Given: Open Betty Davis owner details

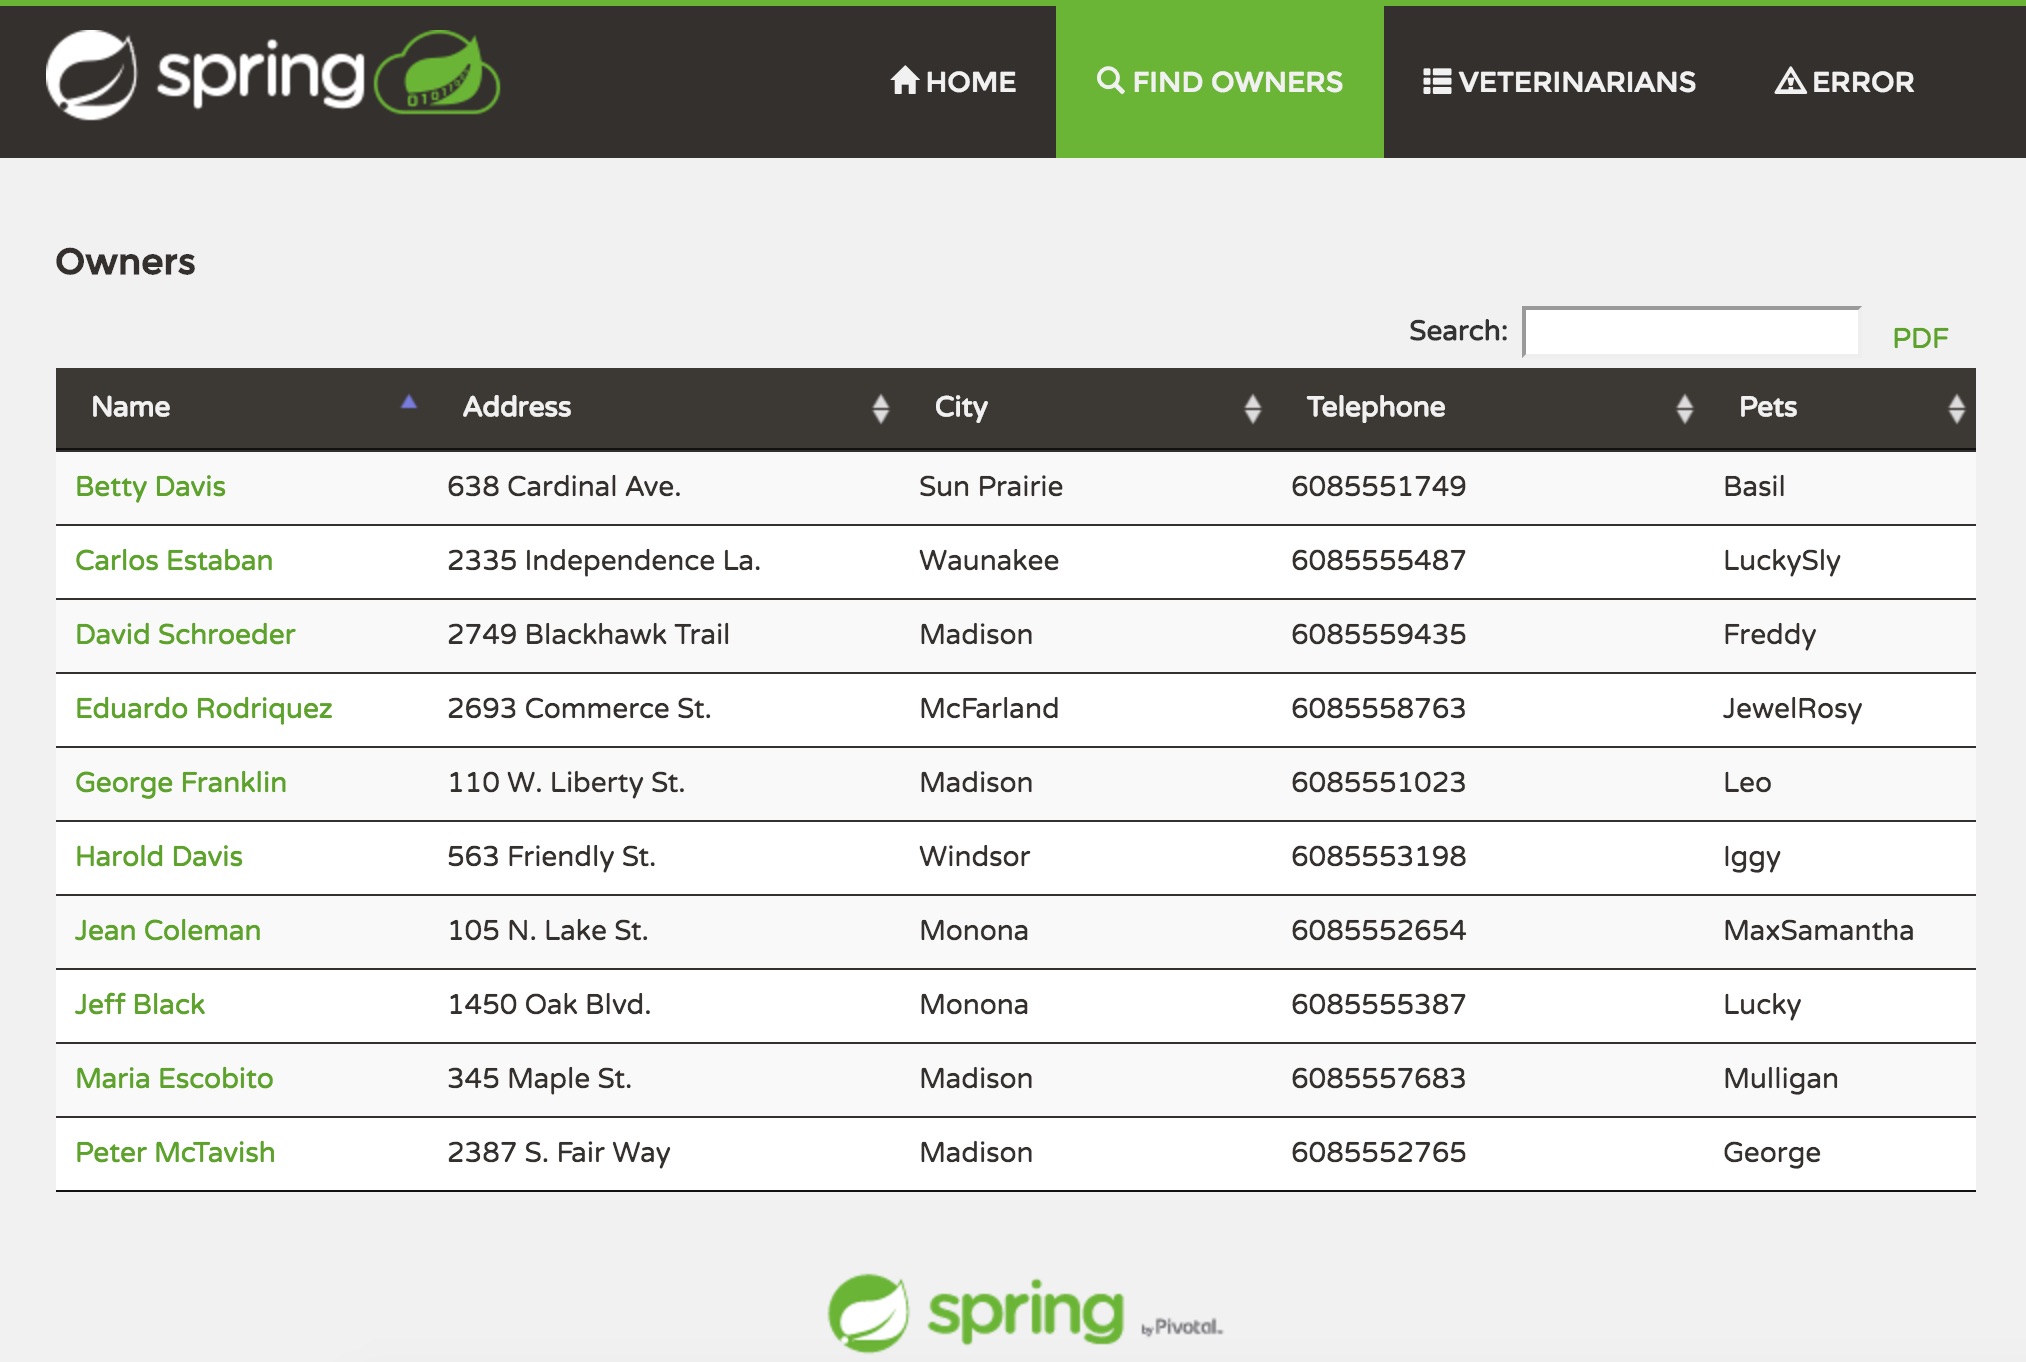Looking at the screenshot, I should coord(151,487).
